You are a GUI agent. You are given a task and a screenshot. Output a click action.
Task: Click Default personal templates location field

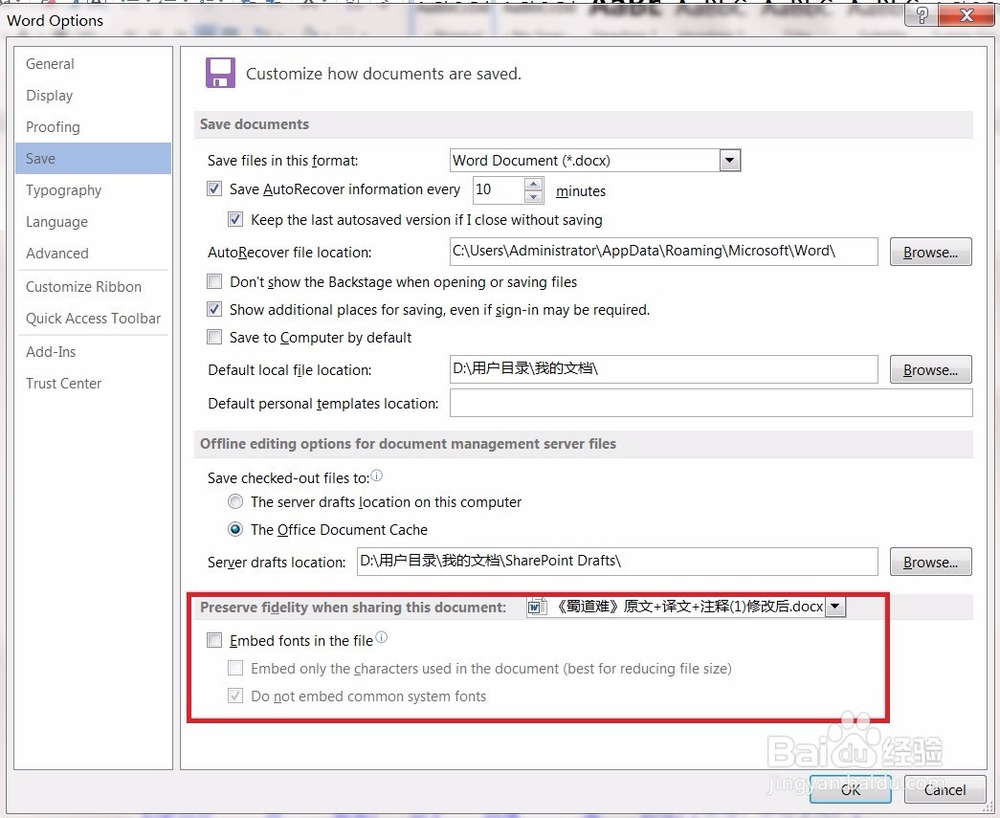(x=711, y=403)
